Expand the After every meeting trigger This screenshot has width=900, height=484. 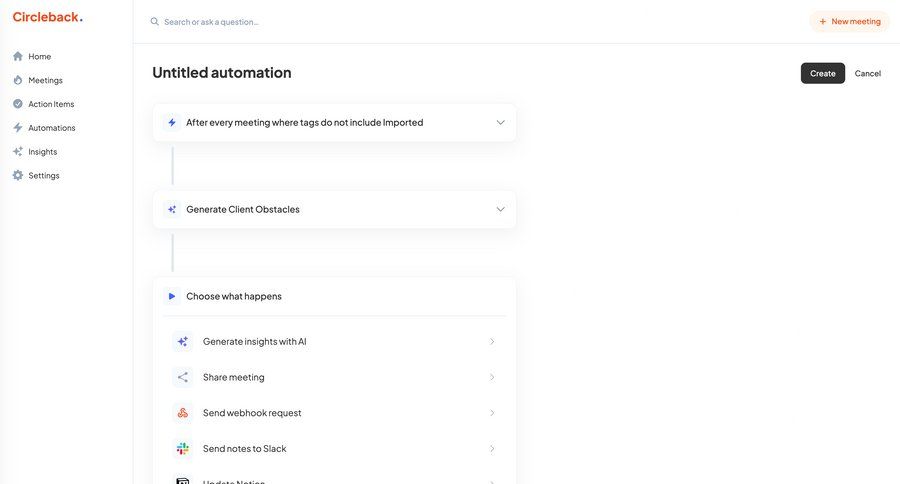pos(500,123)
